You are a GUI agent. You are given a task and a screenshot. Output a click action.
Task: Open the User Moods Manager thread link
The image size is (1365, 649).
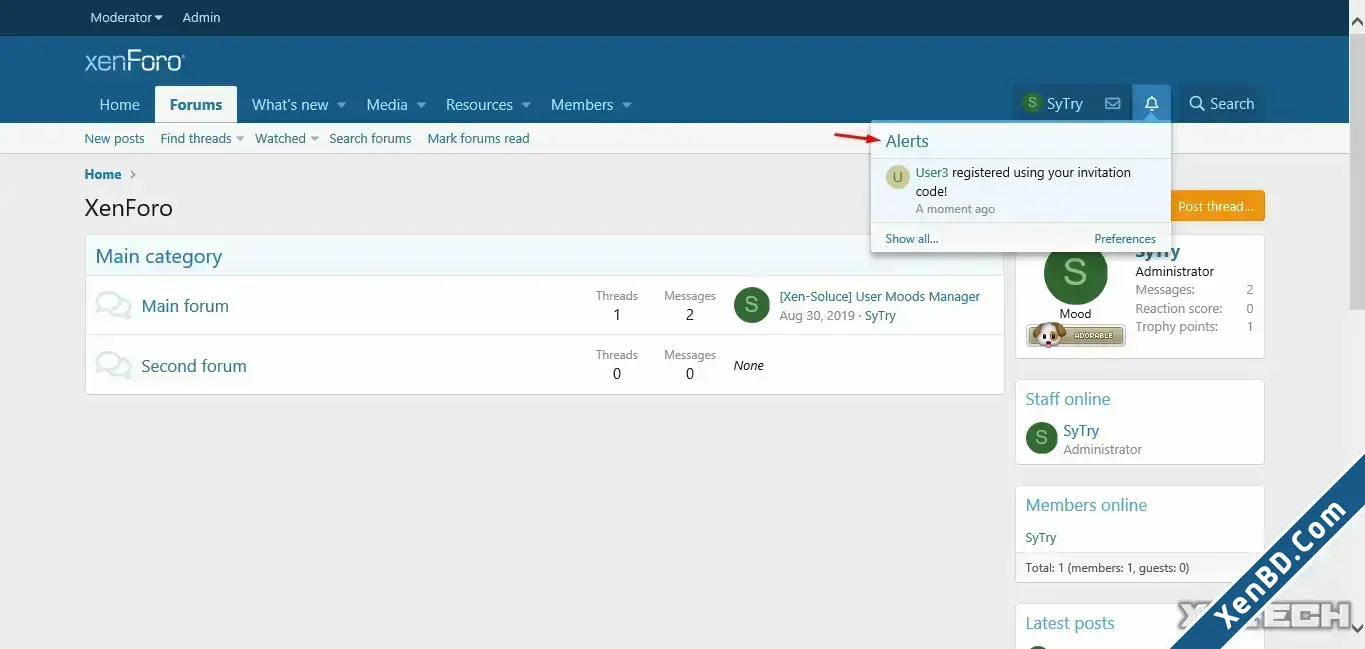tap(880, 296)
